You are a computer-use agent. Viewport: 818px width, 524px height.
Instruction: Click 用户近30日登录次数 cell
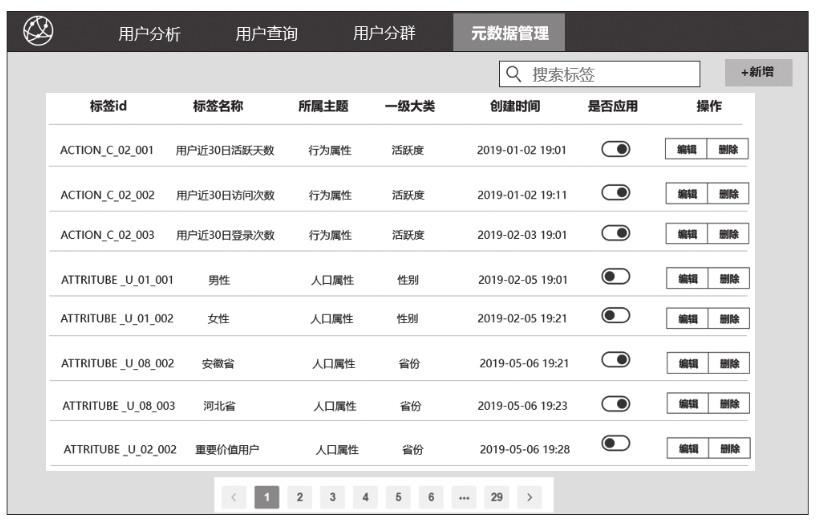[225, 235]
